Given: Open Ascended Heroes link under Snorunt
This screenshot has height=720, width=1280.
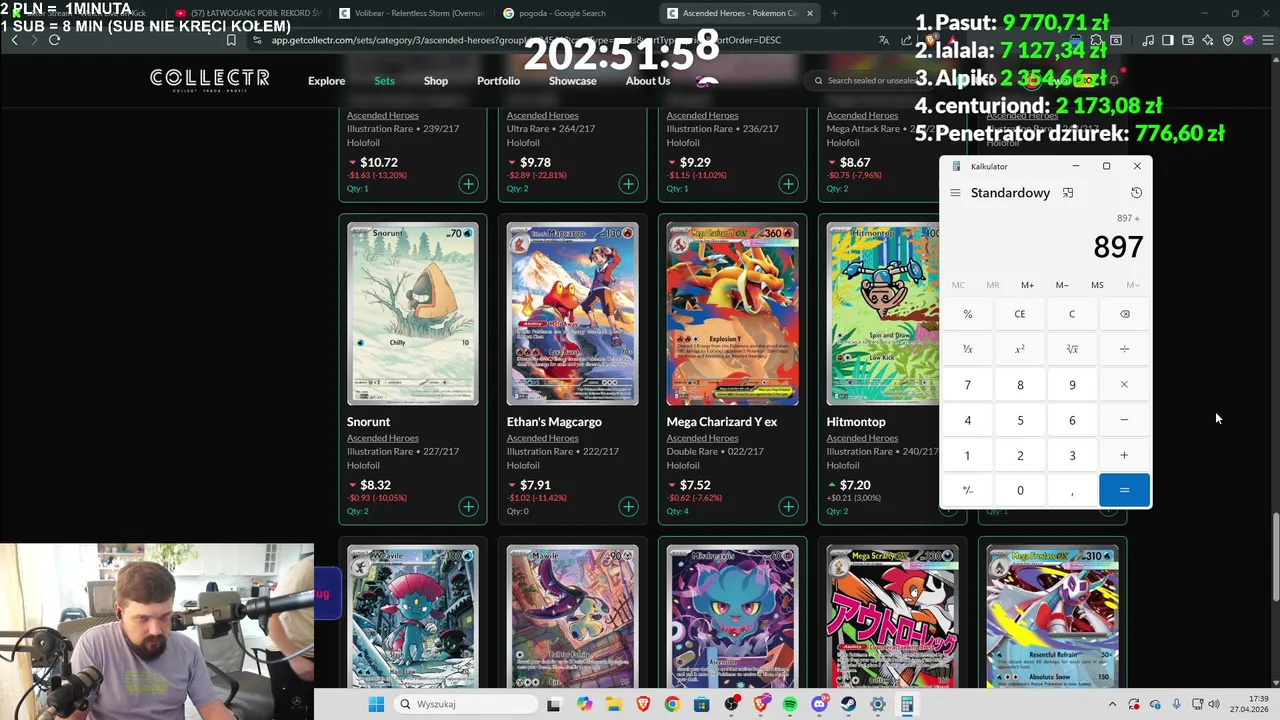Looking at the screenshot, I should pyautogui.click(x=382, y=438).
